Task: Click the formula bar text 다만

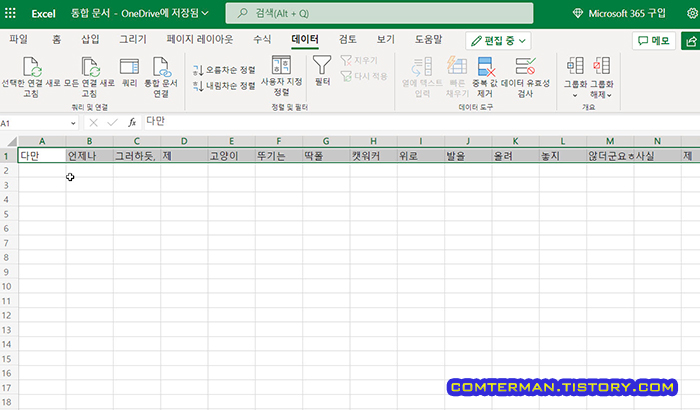Action: tap(156, 121)
